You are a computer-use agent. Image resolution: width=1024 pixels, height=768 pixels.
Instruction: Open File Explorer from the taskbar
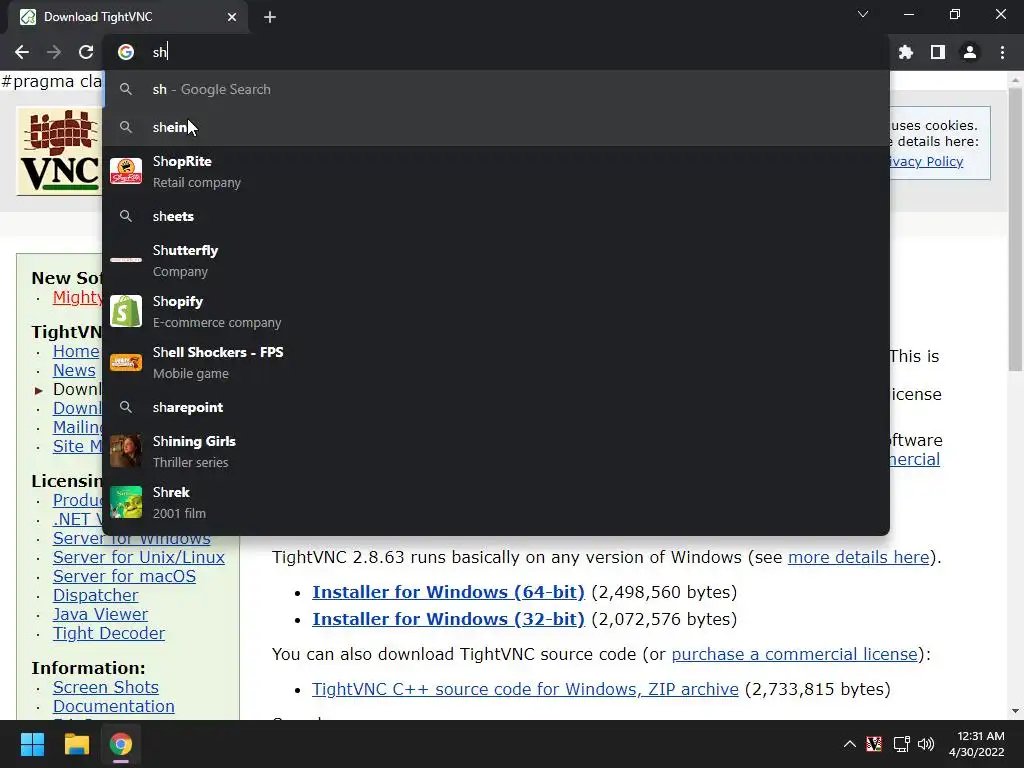pyautogui.click(x=76, y=744)
